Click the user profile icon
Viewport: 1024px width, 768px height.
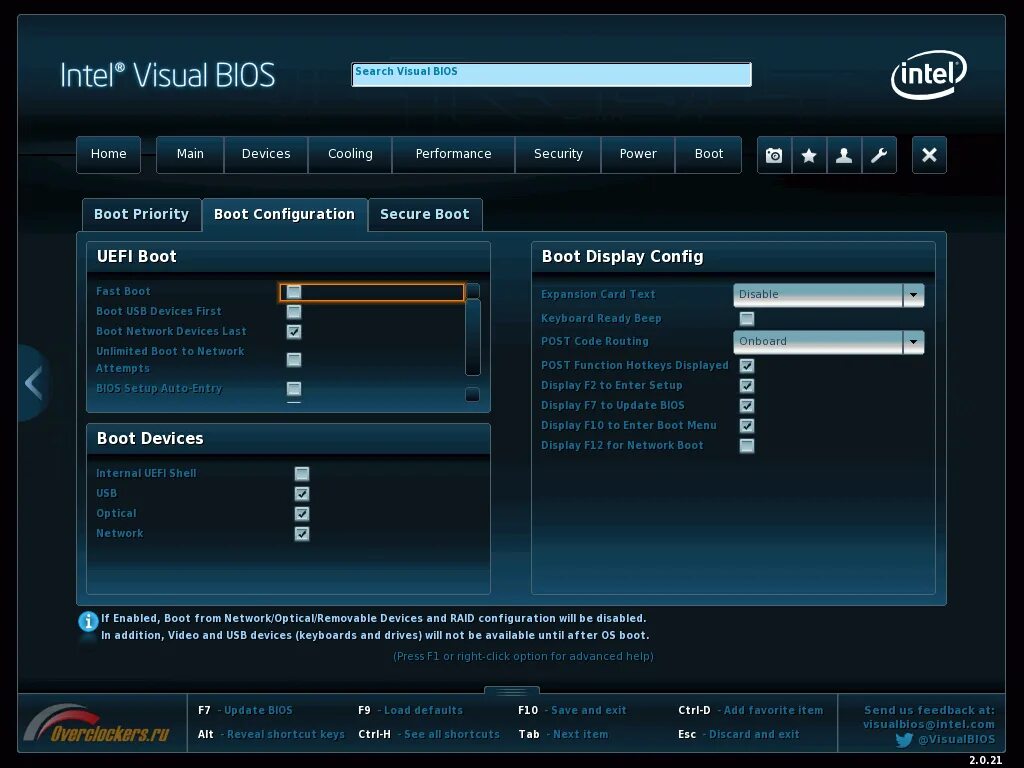[844, 155]
